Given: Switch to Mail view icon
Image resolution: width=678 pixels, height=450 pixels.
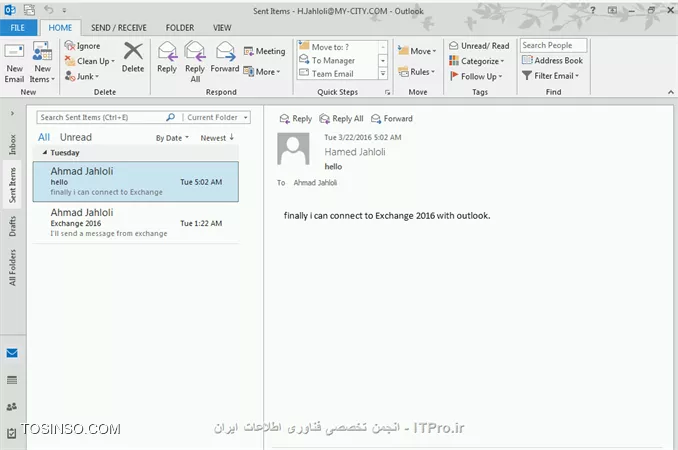Looking at the screenshot, I should pos(12,353).
